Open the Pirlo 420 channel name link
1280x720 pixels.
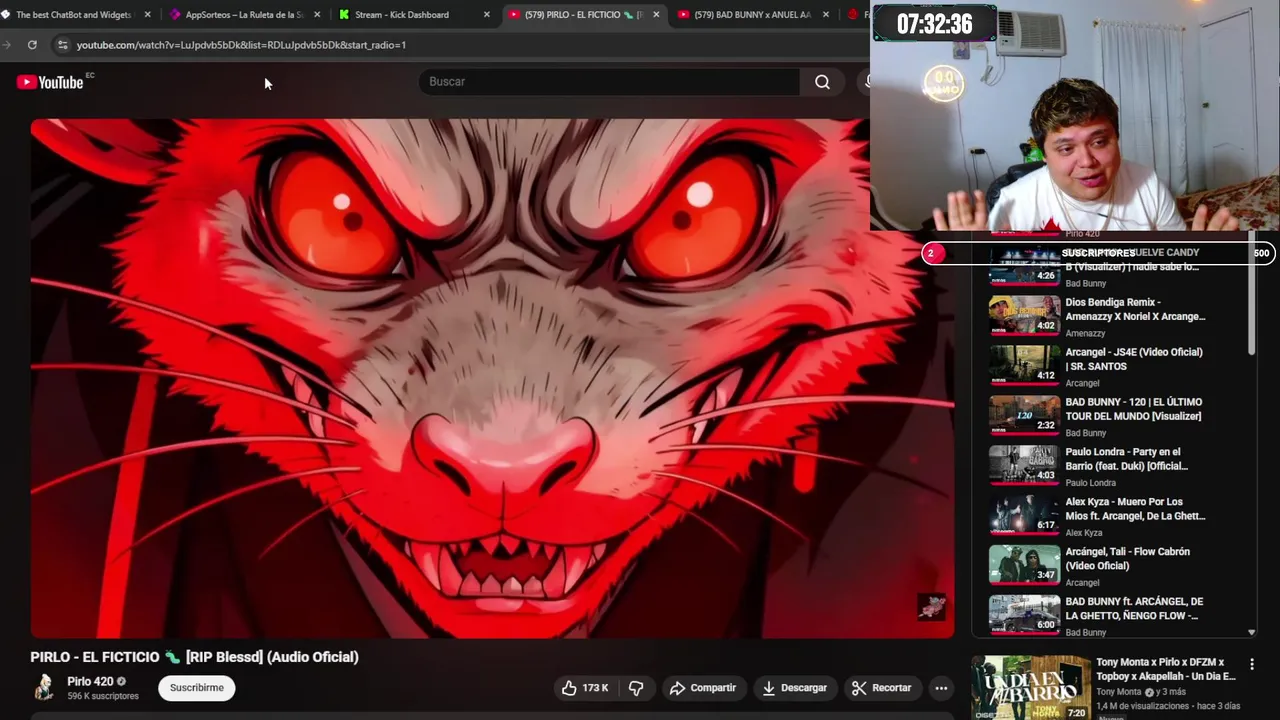pos(90,681)
